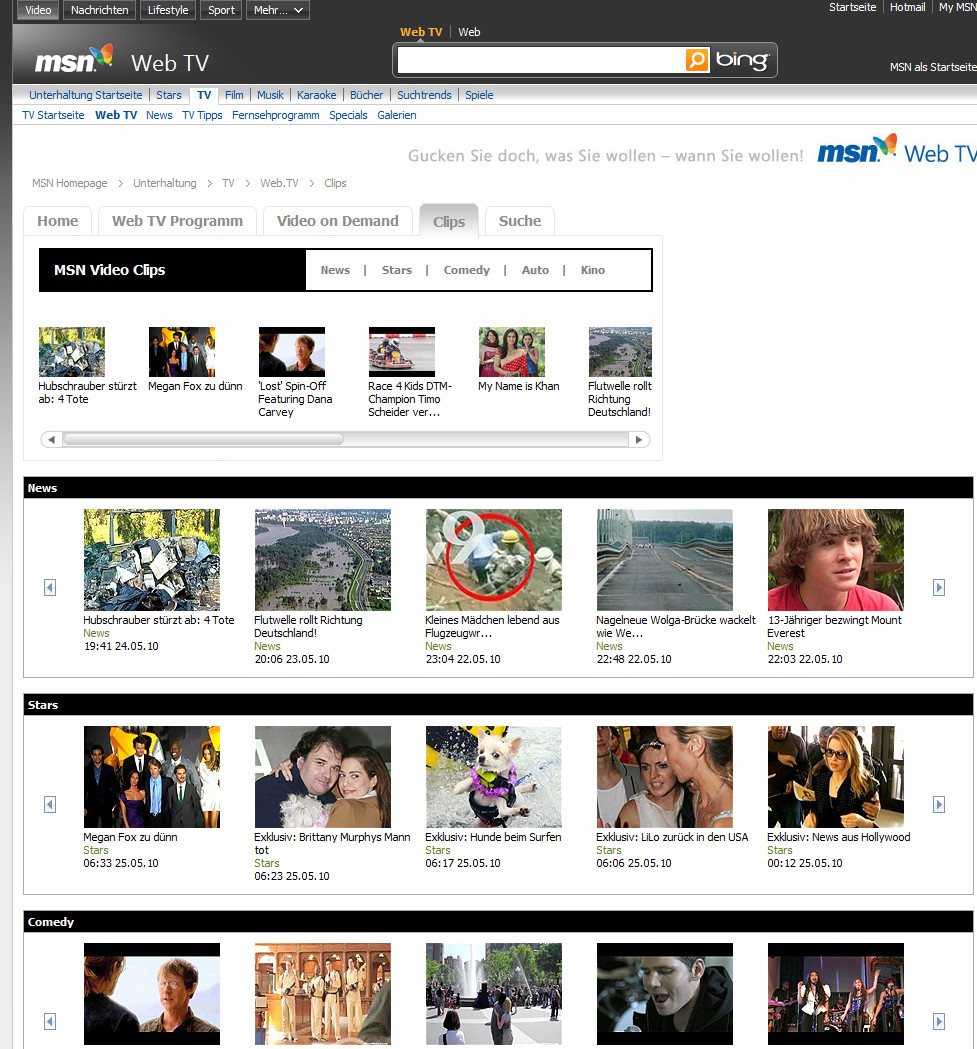This screenshot has height=1049, width=977.
Task: Switch to the Suche tab
Action: click(x=520, y=221)
